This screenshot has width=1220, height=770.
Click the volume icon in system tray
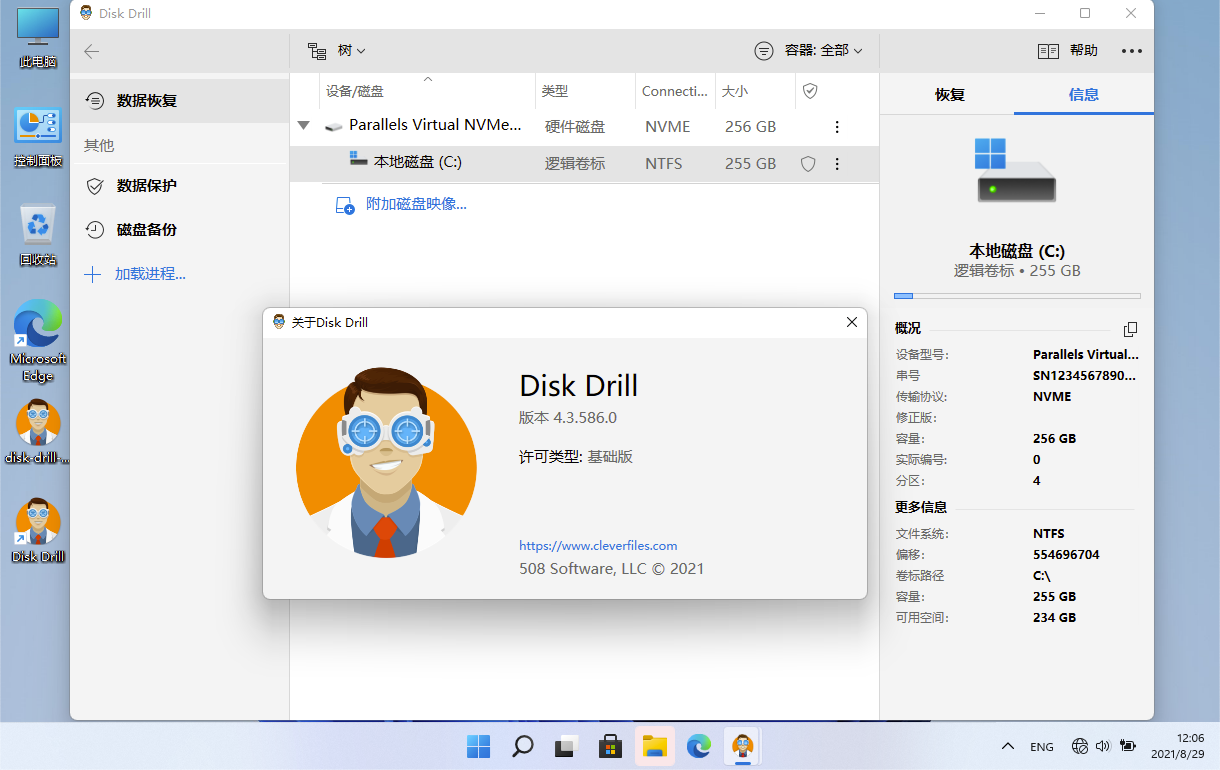1103,746
